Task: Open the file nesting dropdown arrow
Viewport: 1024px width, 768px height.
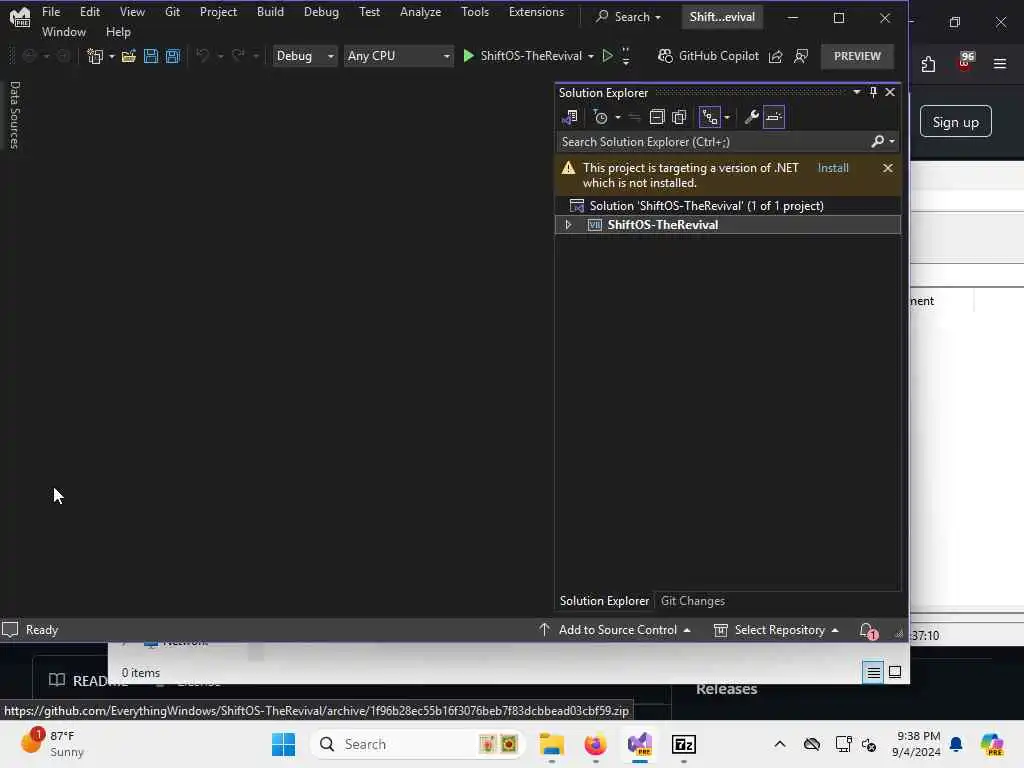Action: point(727,118)
